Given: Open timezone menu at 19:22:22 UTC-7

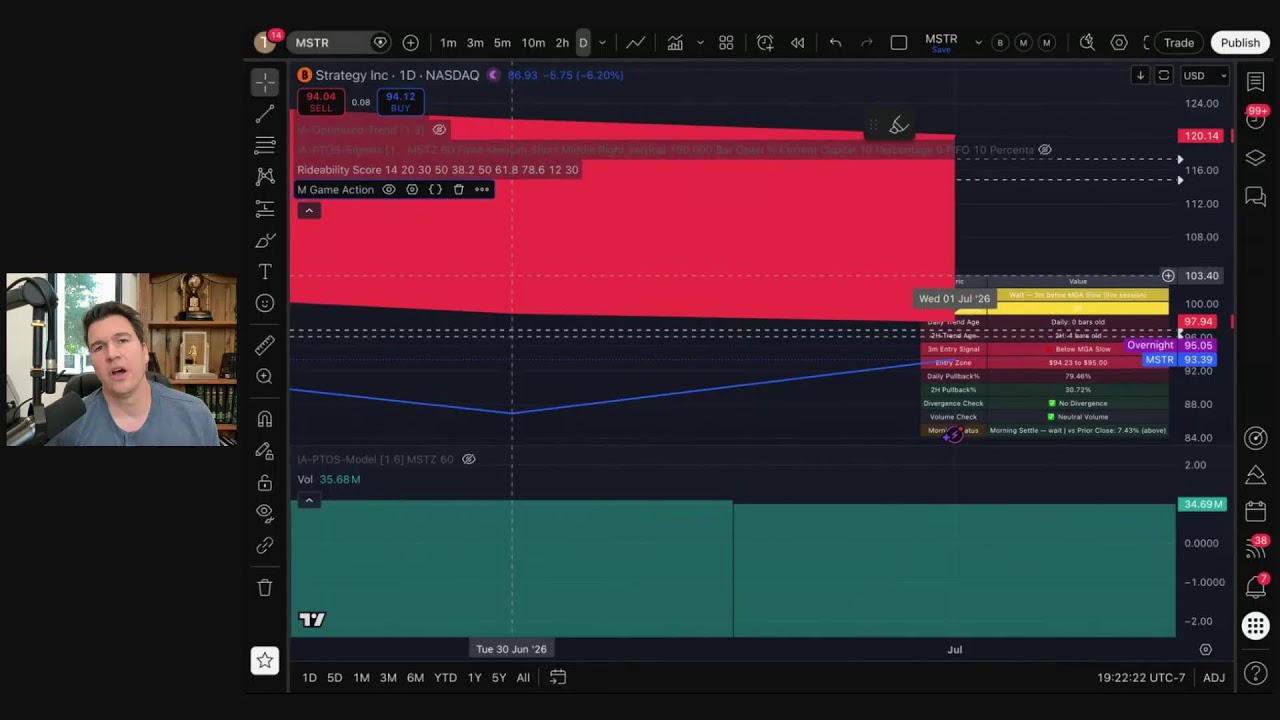Looking at the screenshot, I should (1141, 678).
